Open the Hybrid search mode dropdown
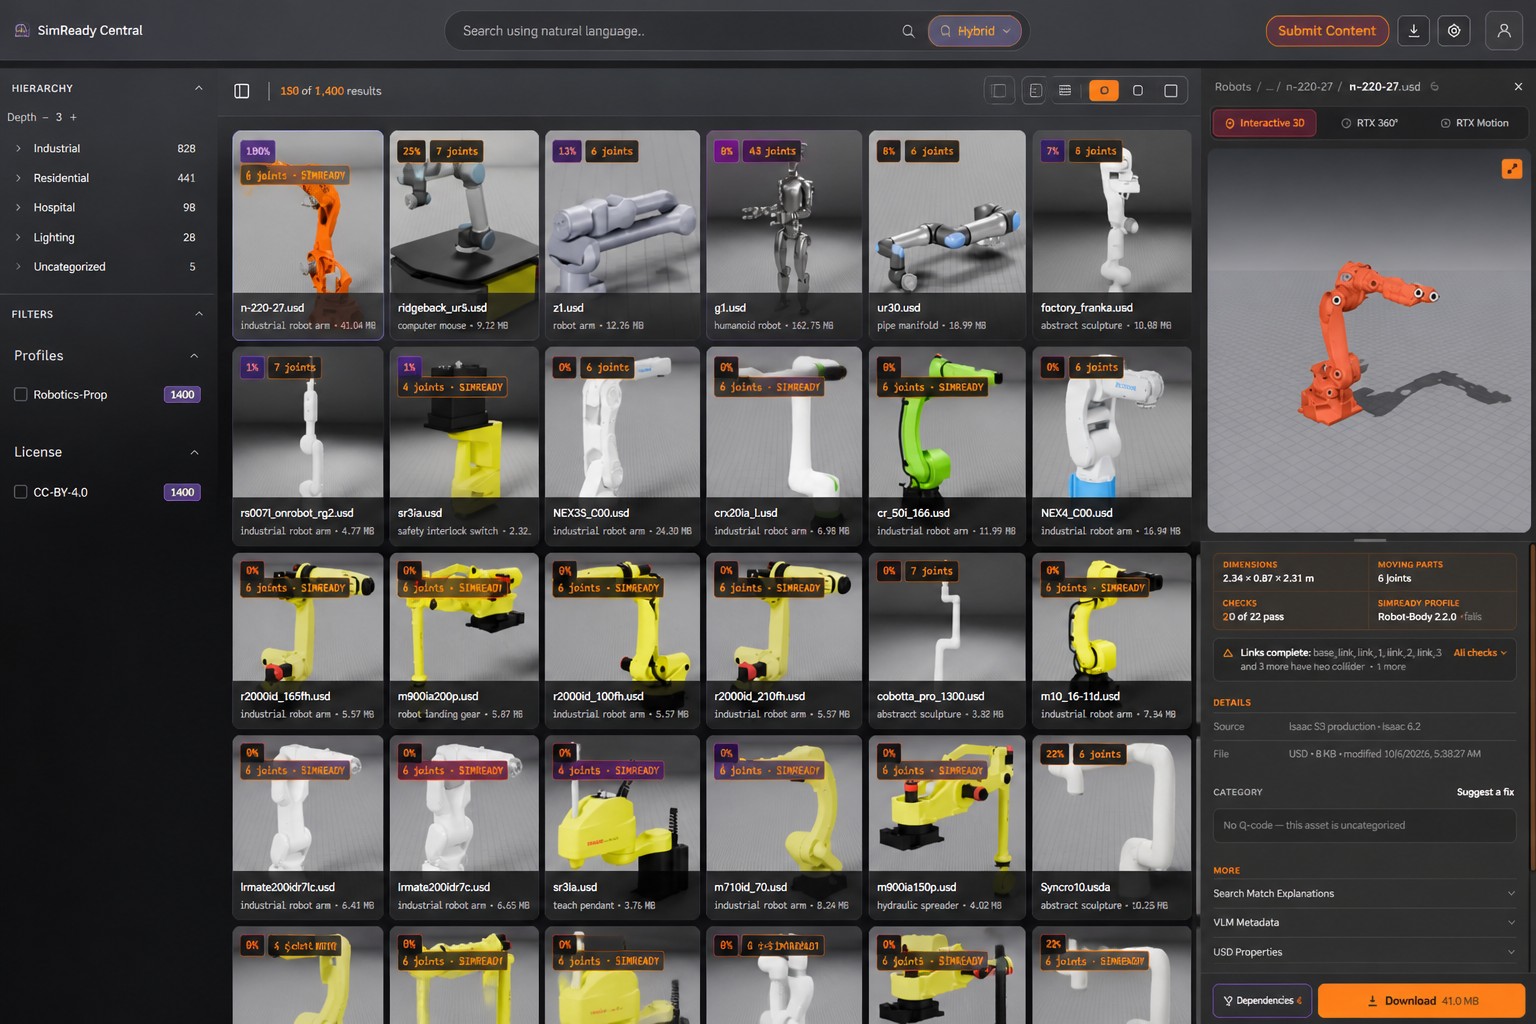 click(975, 31)
